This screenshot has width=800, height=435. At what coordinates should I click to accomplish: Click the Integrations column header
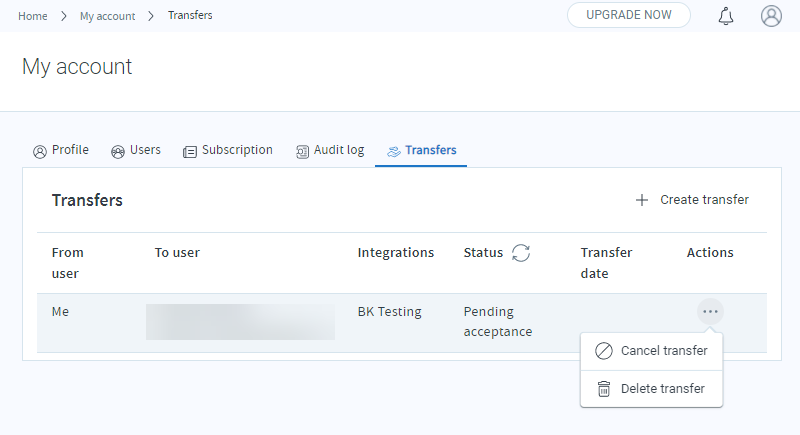tap(396, 253)
